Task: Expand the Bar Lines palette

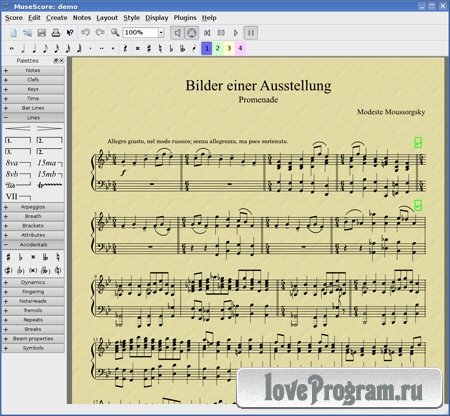Action: [33, 108]
